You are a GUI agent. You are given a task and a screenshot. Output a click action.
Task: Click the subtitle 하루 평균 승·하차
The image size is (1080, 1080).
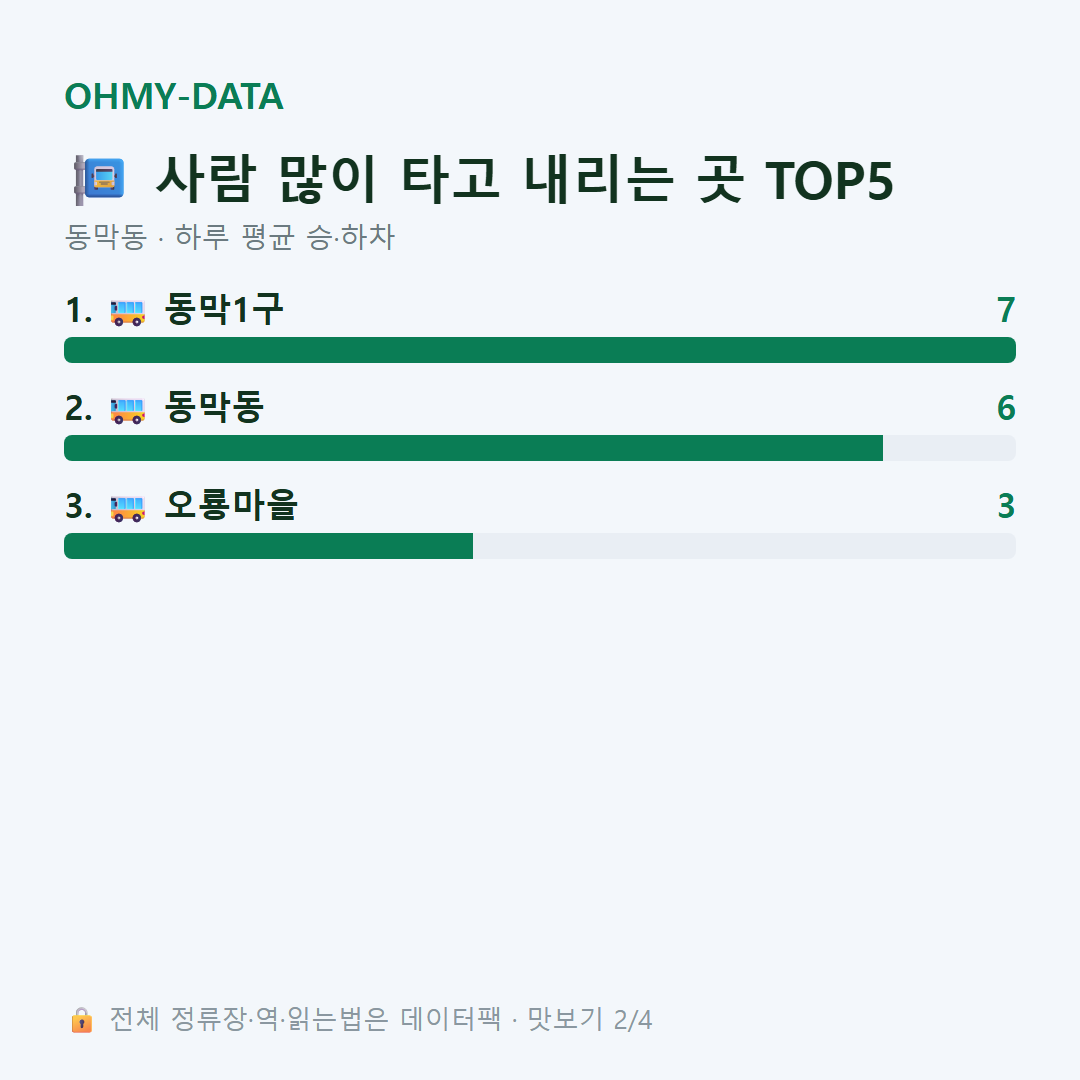coord(284,237)
